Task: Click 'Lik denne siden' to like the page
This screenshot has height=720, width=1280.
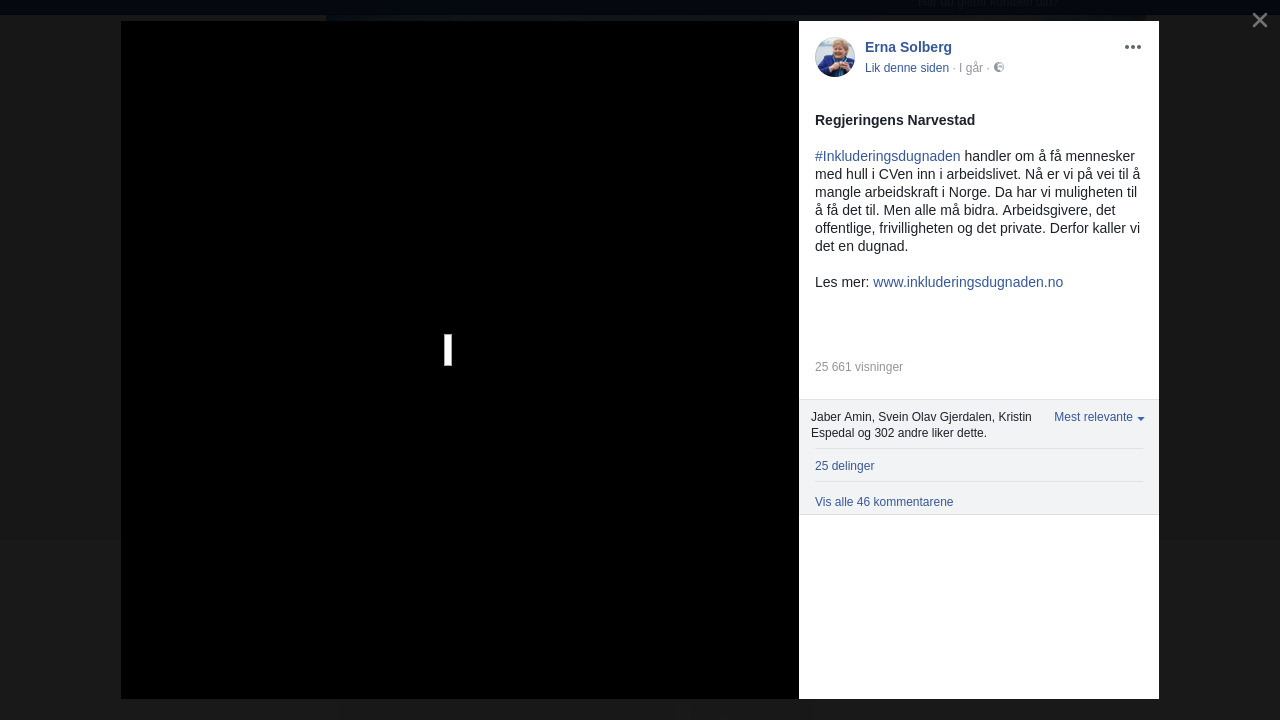Action: click(x=907, y=68)
